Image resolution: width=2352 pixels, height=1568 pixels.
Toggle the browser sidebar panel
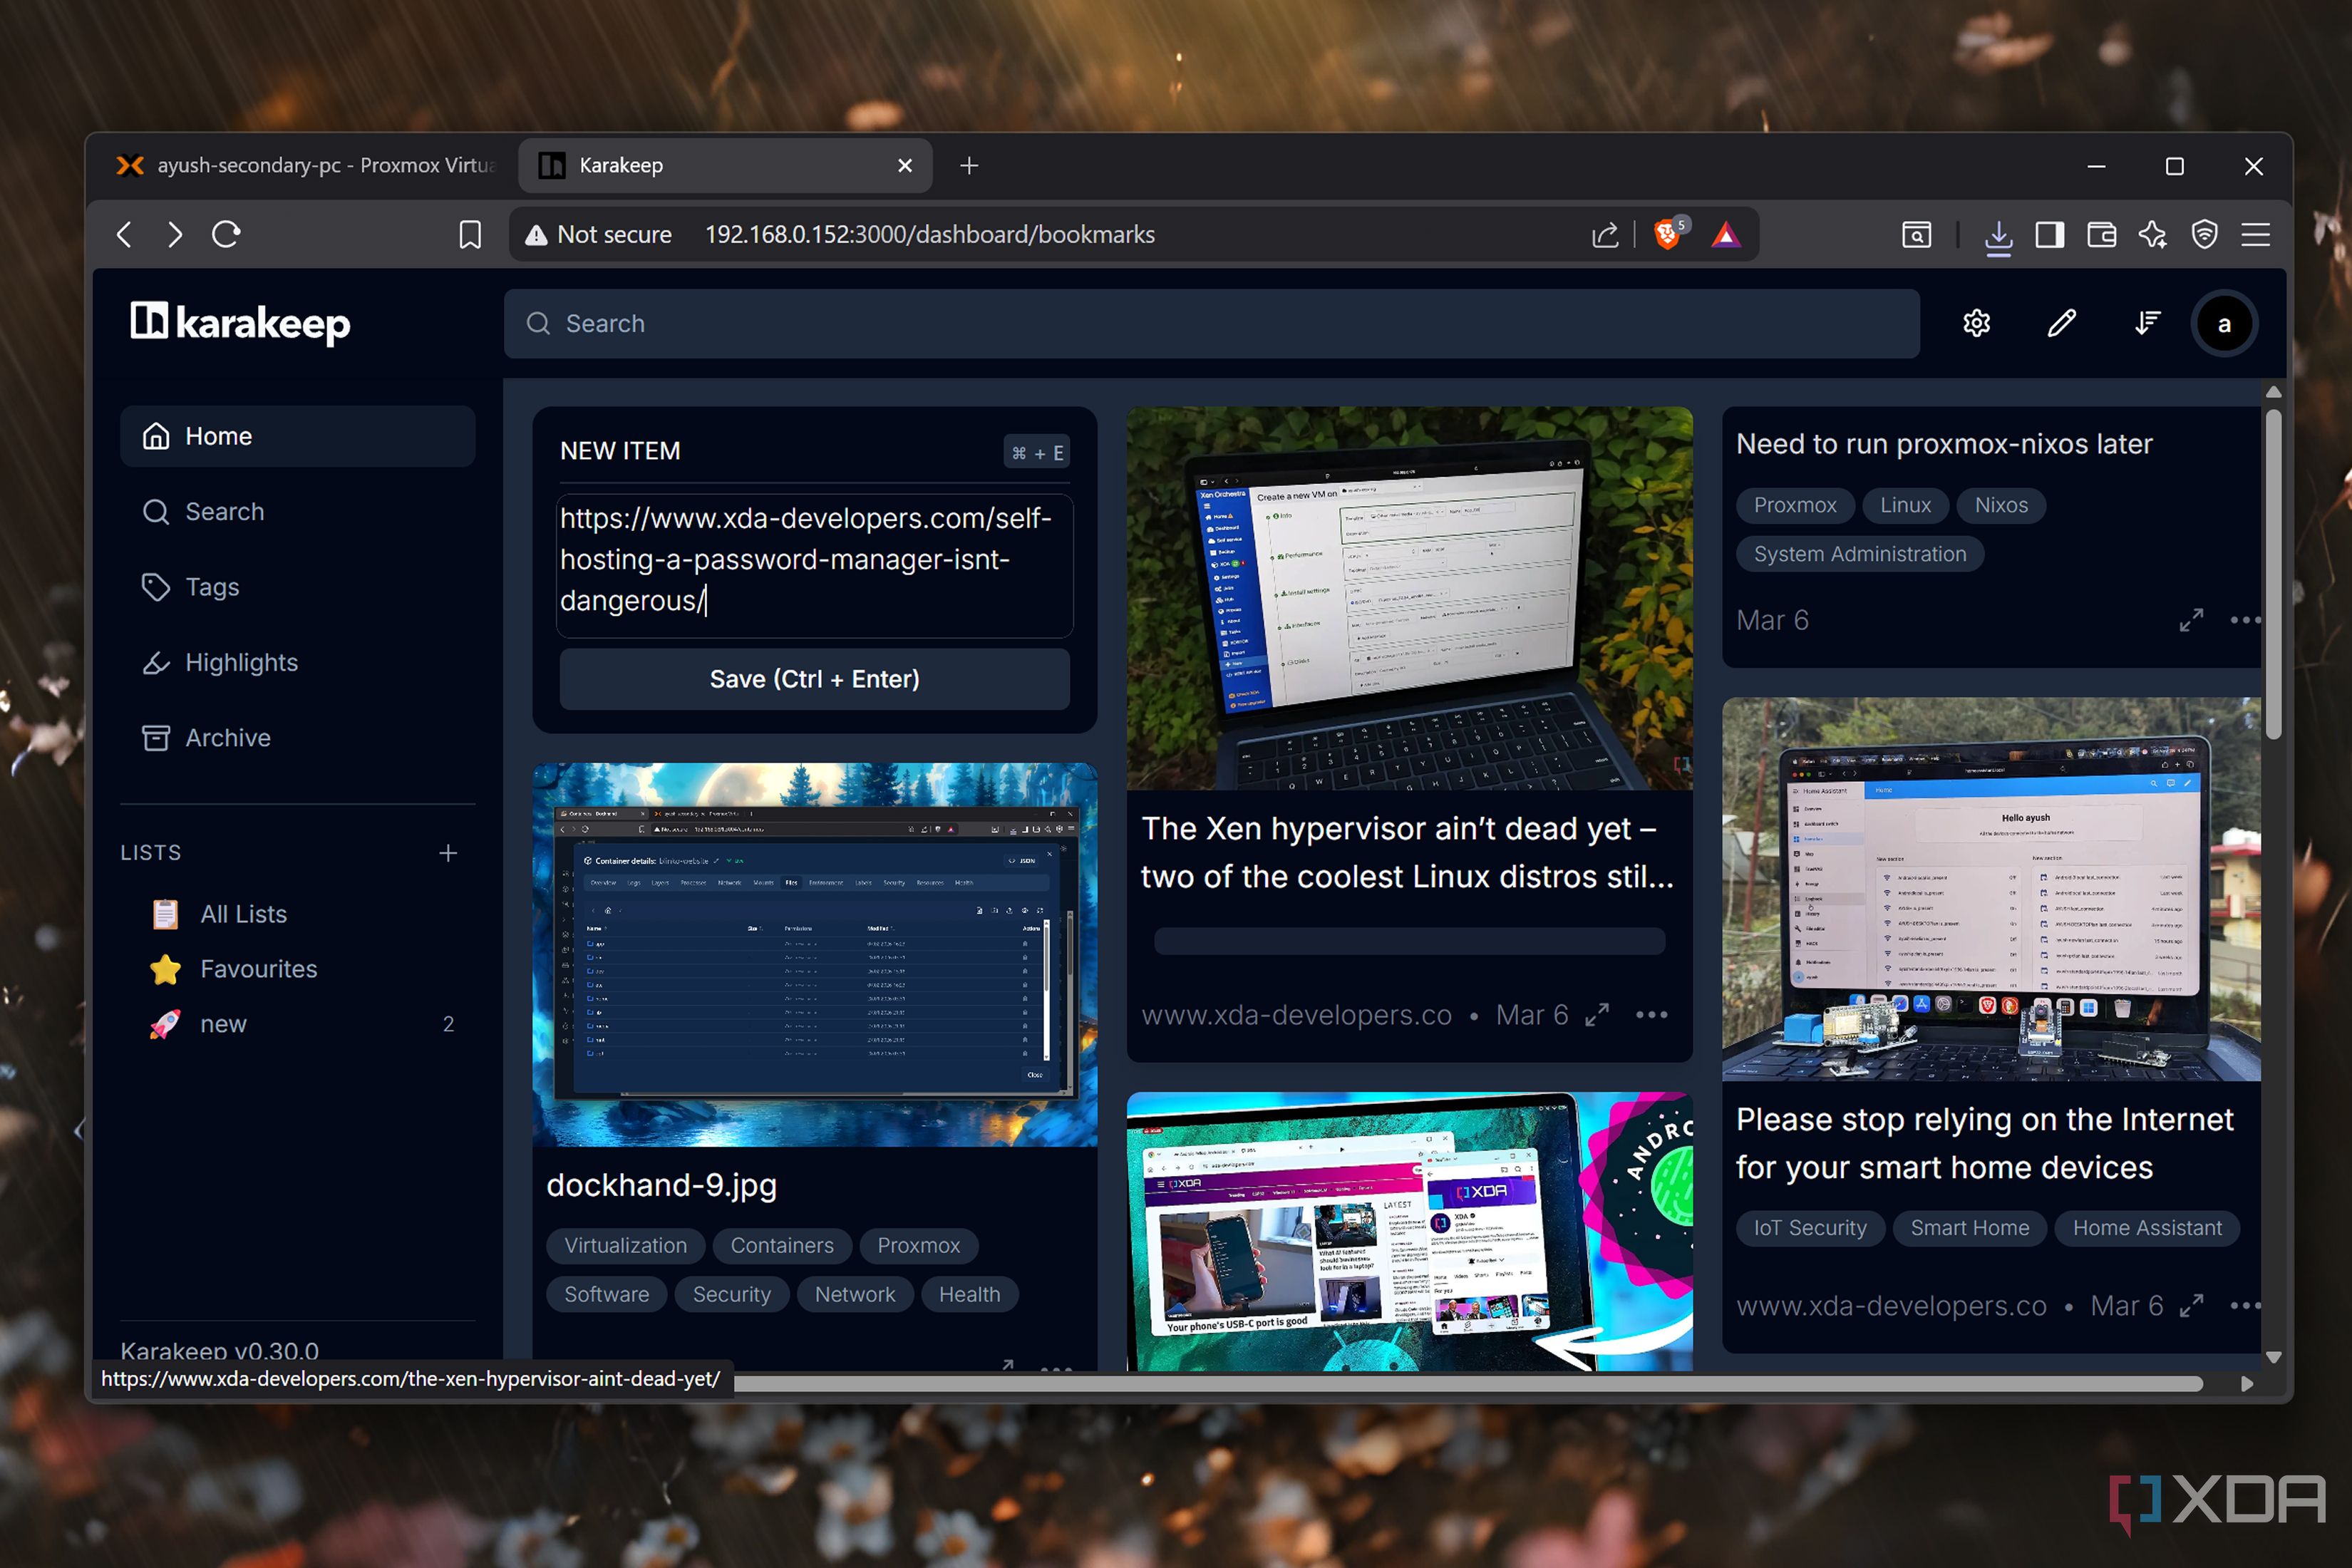pyautogui.click(x=2050, y=234)
